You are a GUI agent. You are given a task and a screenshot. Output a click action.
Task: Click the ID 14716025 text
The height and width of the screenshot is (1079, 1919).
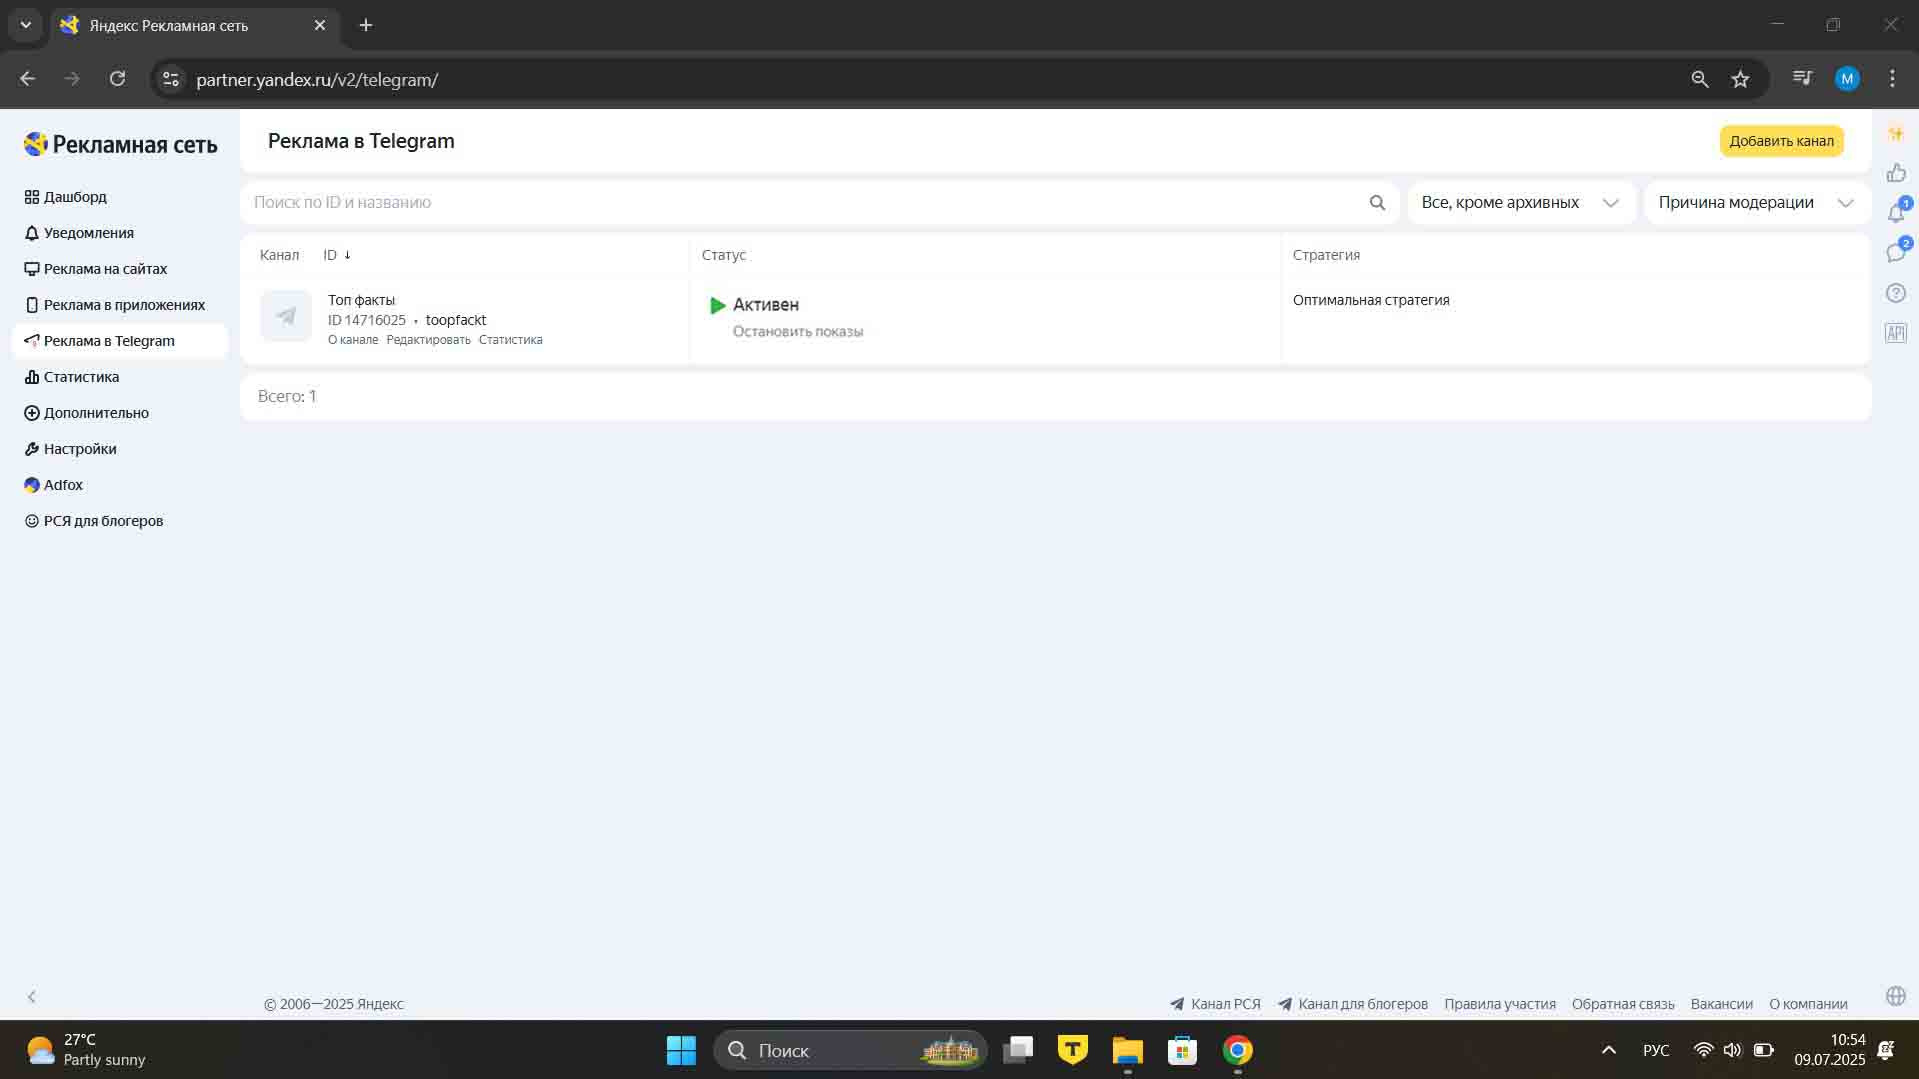pos(367,320)
